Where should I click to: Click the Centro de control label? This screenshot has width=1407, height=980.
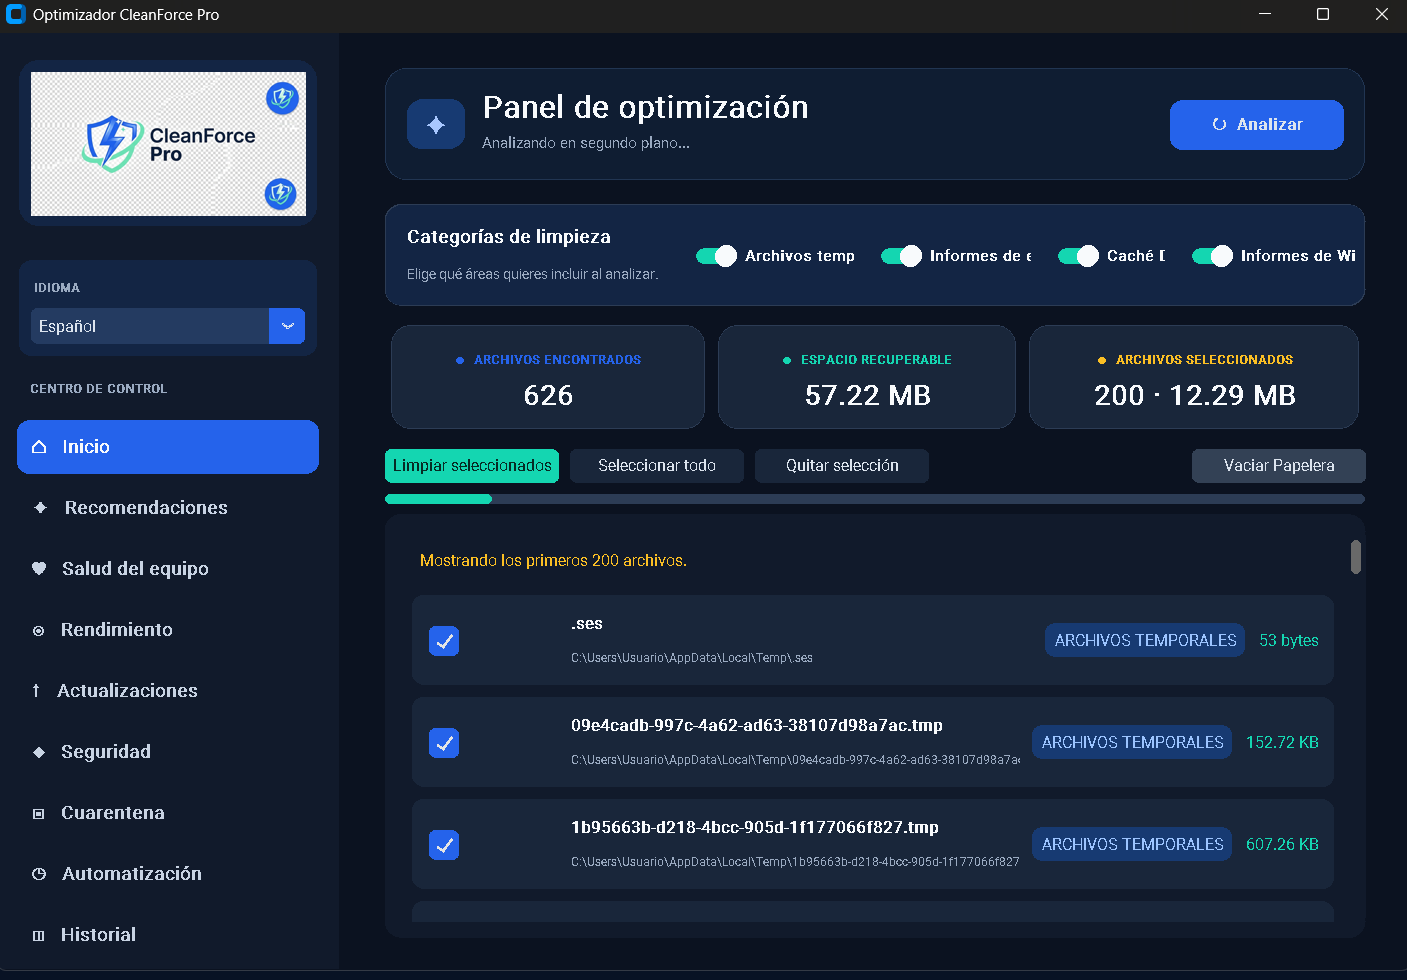point(99,389)
